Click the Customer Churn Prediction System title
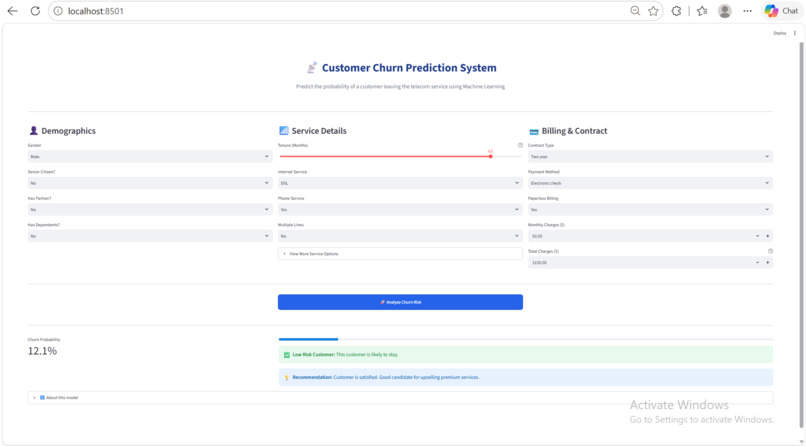The width and height of the screenshot is (806, 447). pyautogui.click(x=409, y=68)
